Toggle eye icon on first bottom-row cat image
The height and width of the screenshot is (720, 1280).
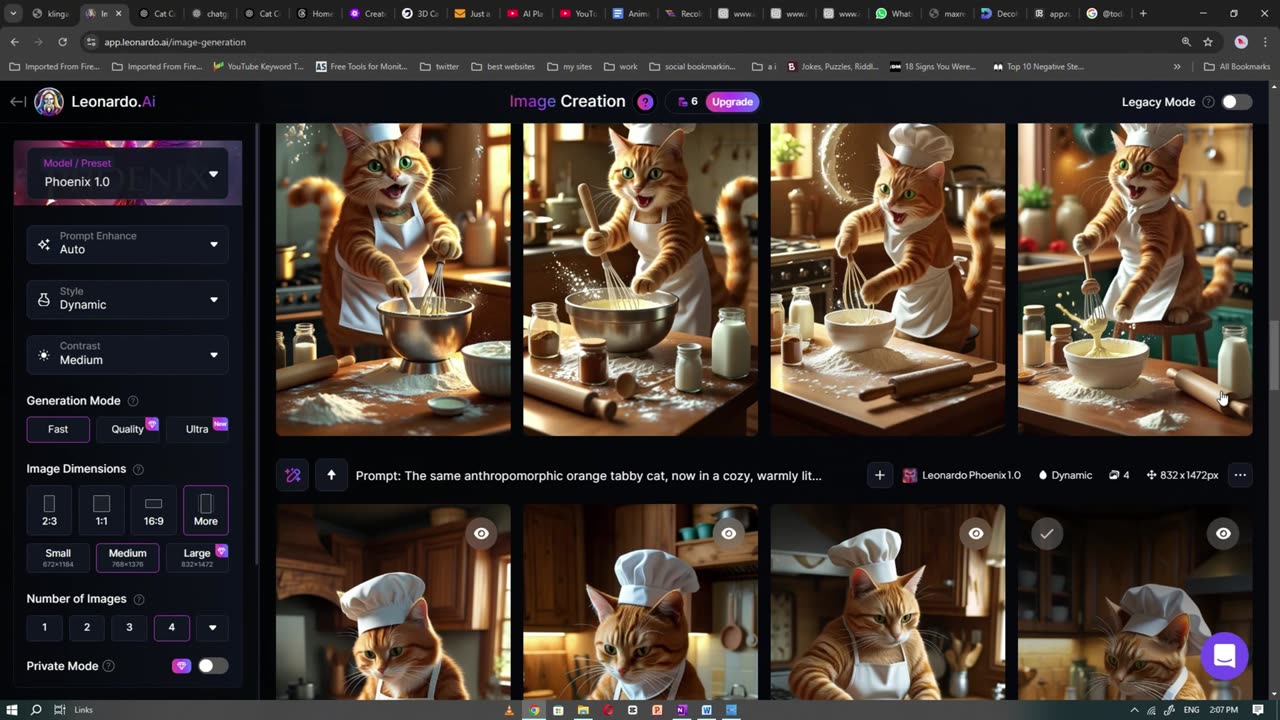tap(481, 534)
